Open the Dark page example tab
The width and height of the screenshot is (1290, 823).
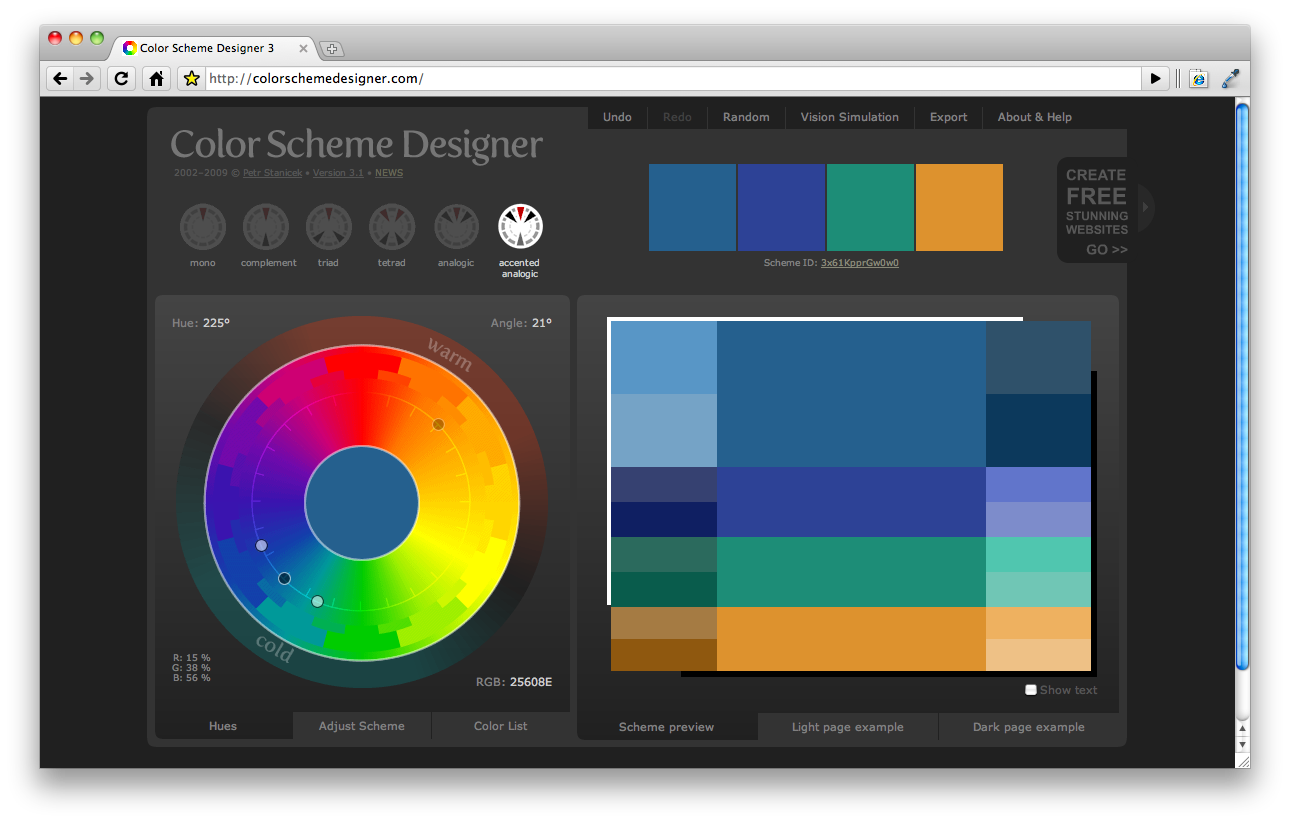1029,727
